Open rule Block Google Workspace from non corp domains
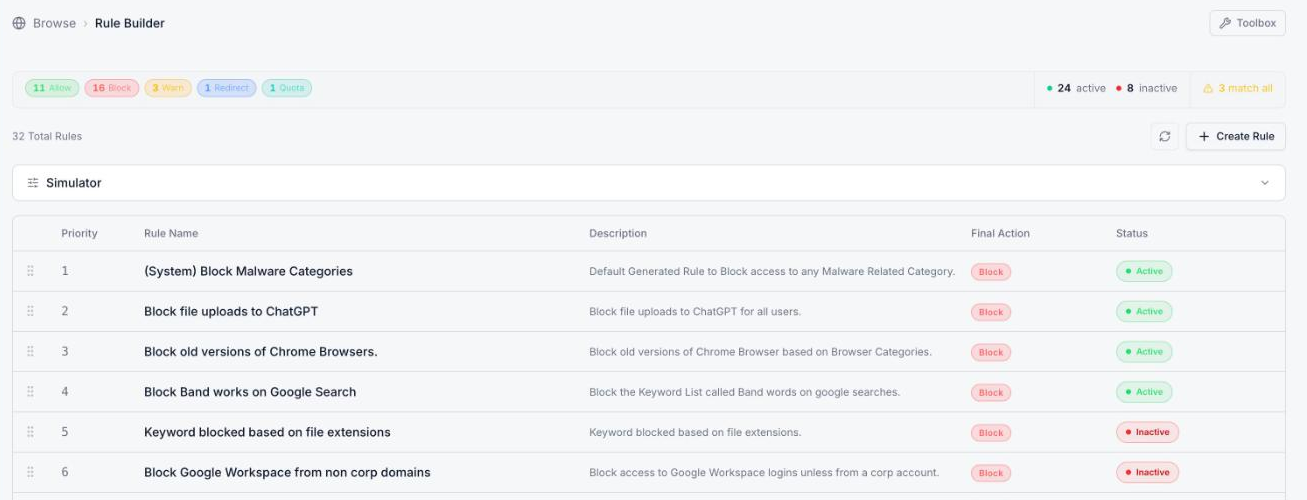The width and height of the screenshot is (1307, 500). point(287,472)
